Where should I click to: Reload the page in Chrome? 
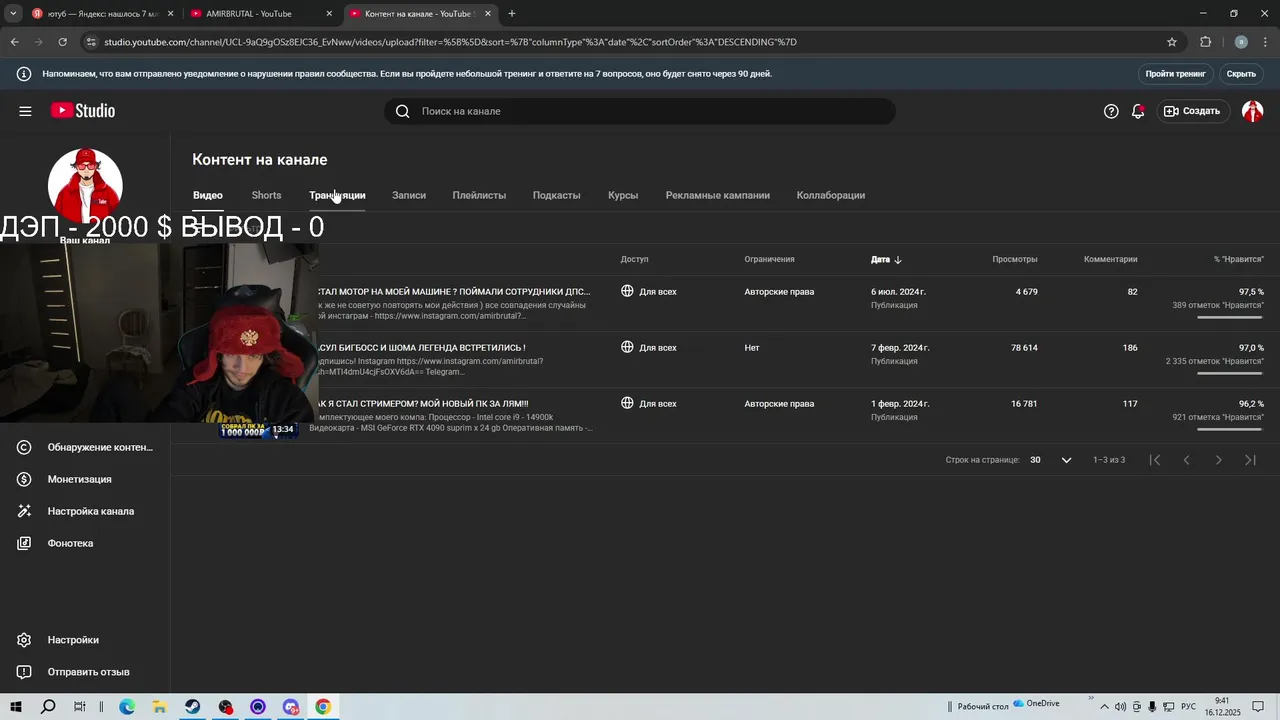click(x=62, y=42)
